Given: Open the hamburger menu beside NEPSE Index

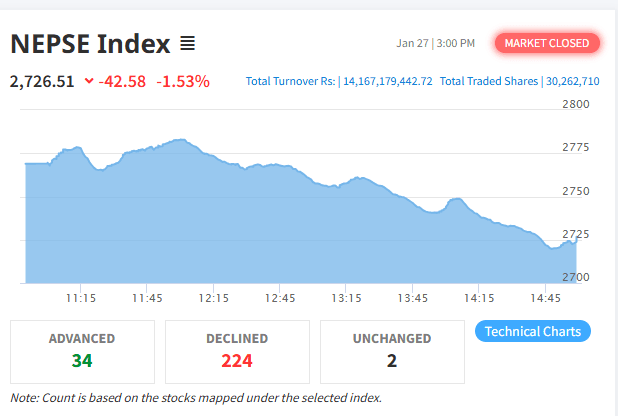Looking at the screenshot, I should (x=187, y=44).
